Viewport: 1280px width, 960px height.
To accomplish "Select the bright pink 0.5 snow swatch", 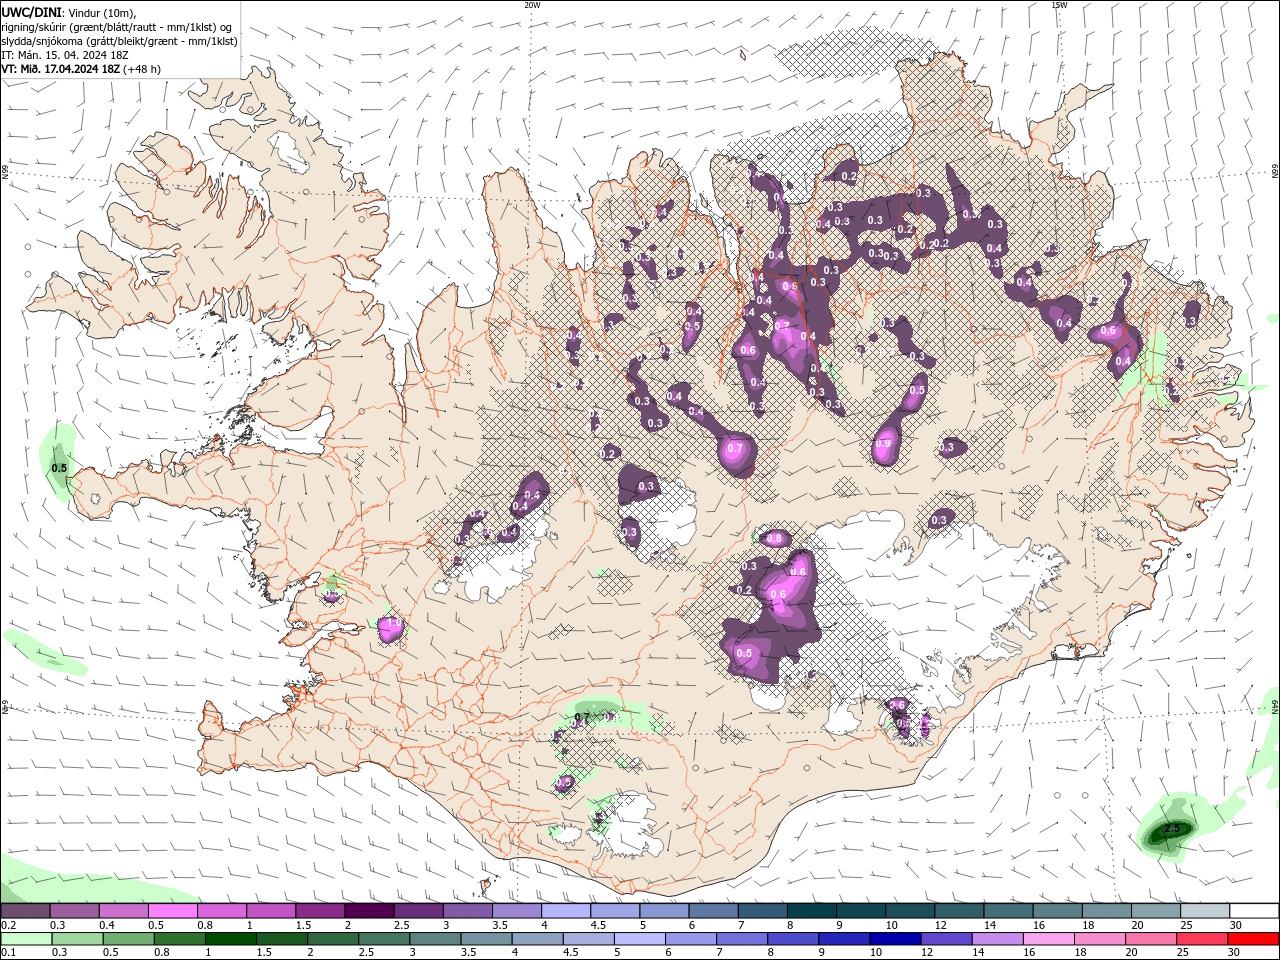I will [x=172, y=911].
